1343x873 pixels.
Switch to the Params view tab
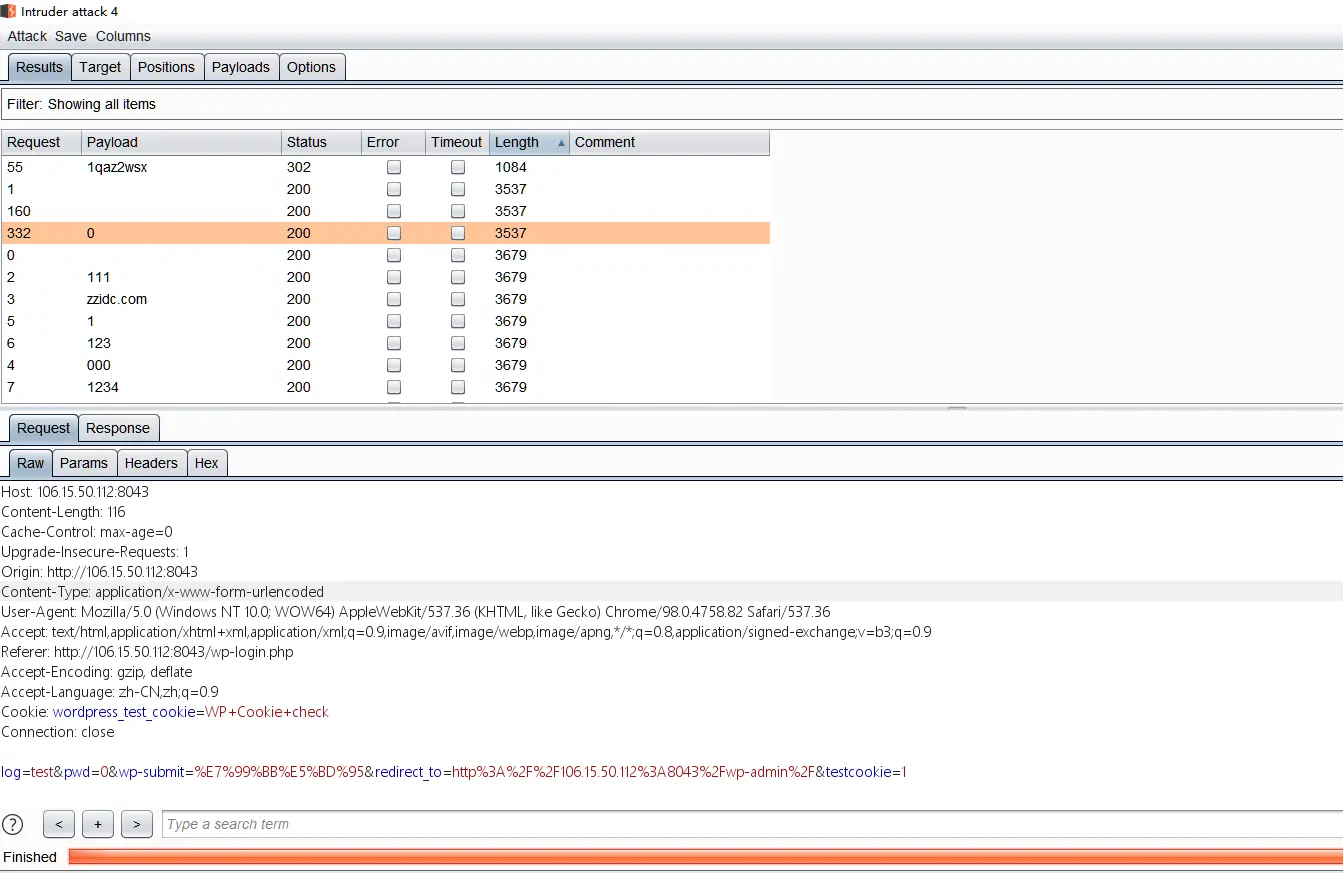84,463
